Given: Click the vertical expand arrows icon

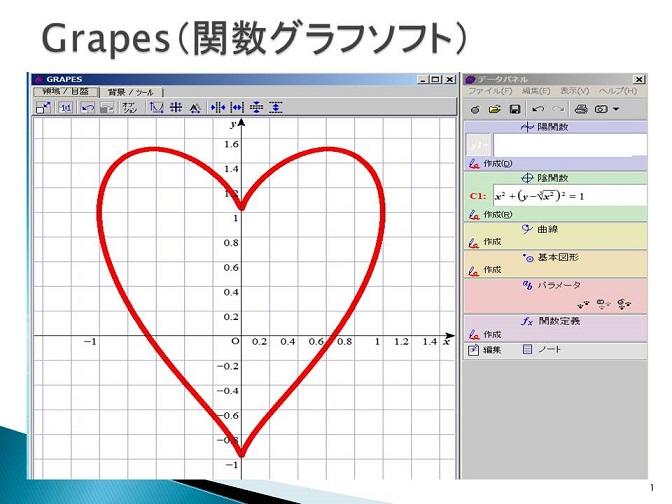Looking at the screenshot, I should (x=276, y=108).
